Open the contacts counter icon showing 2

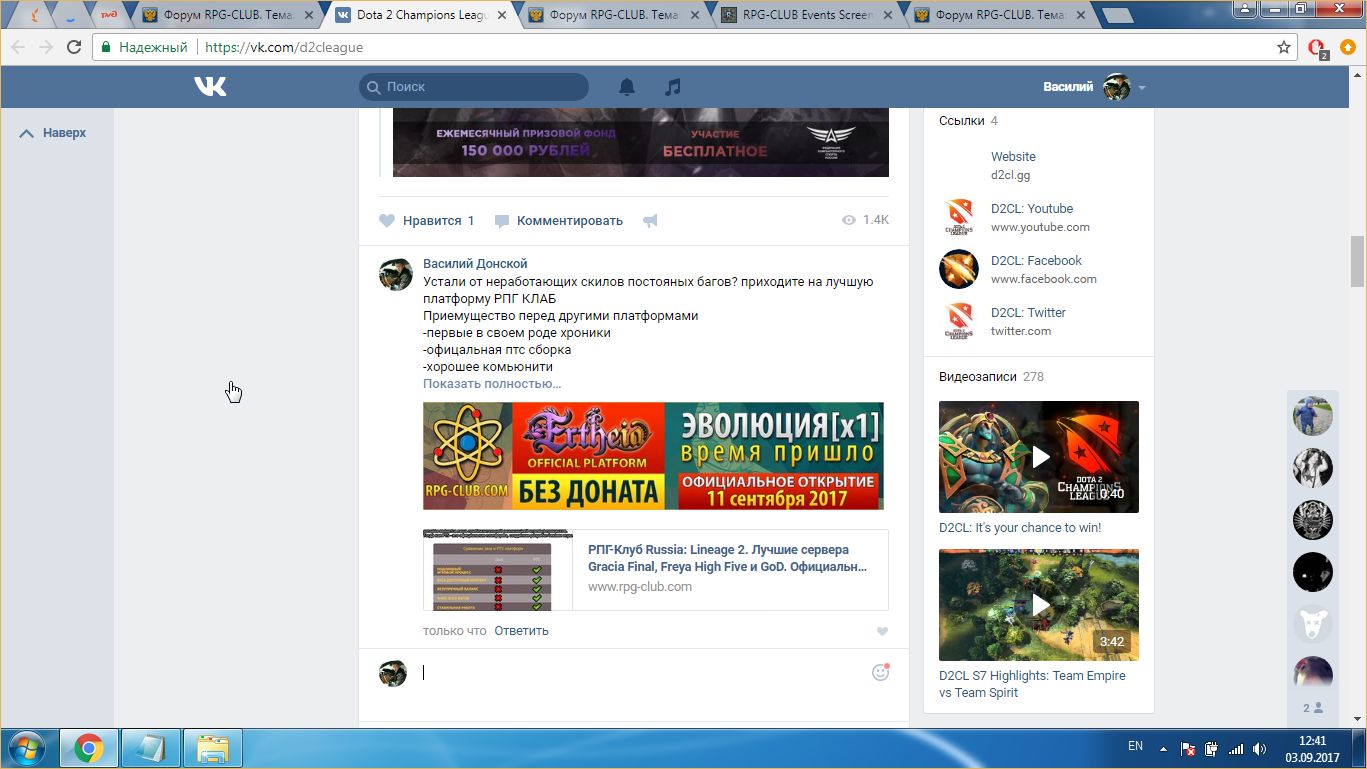[x=1313, y=707]
